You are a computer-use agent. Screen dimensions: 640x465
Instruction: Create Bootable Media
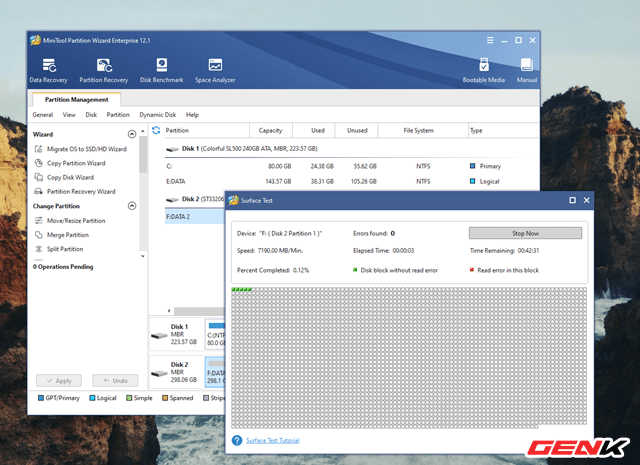click(x=484, y=70)
